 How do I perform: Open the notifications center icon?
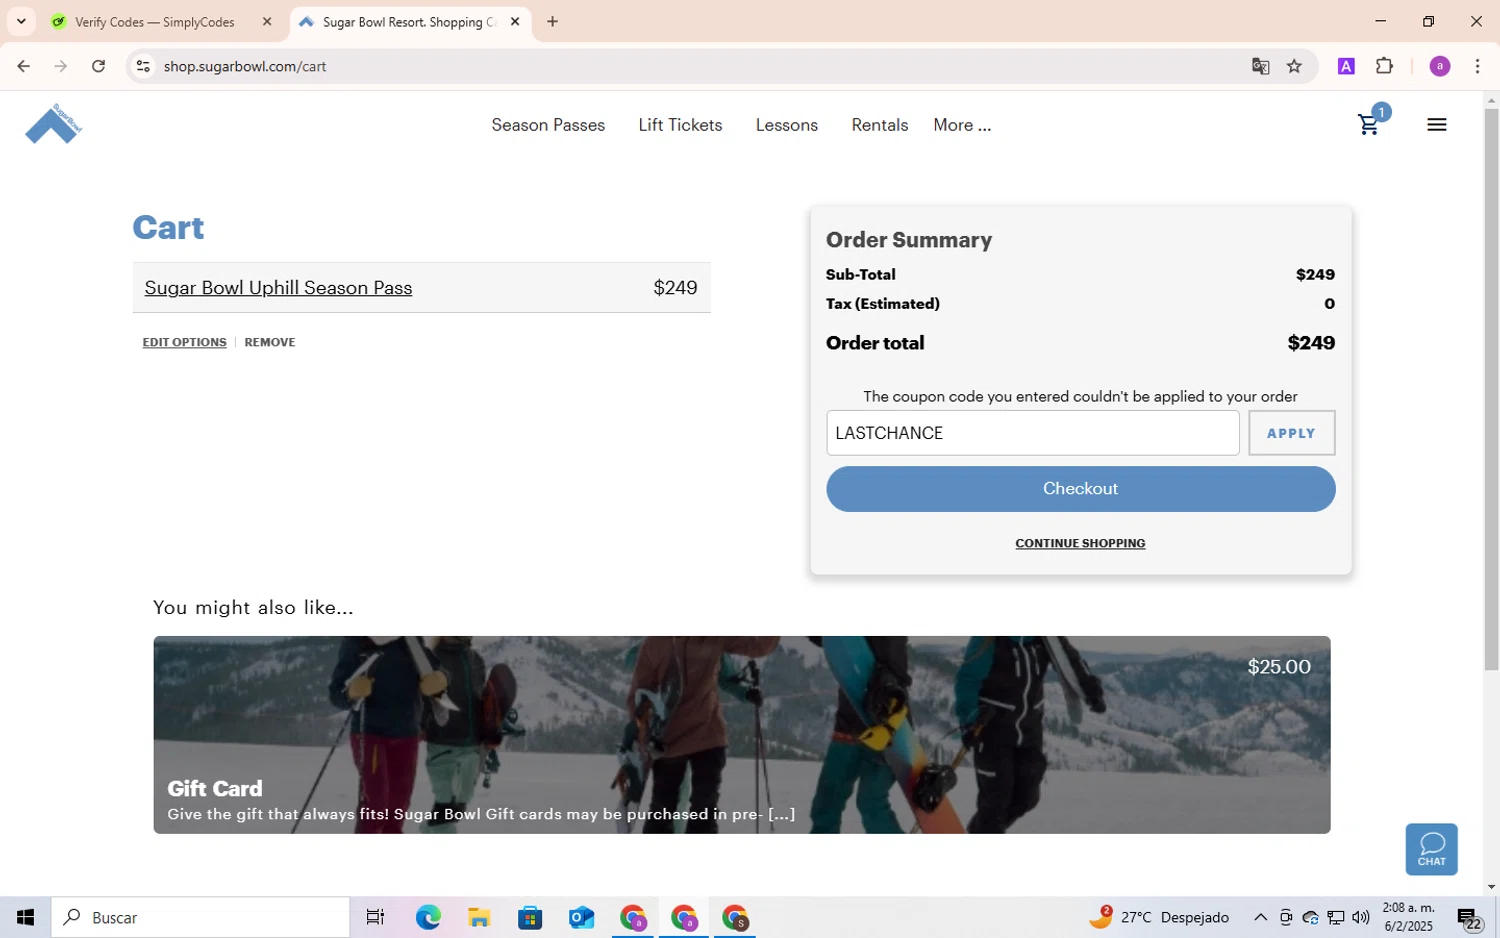(x=1468, y=918)
